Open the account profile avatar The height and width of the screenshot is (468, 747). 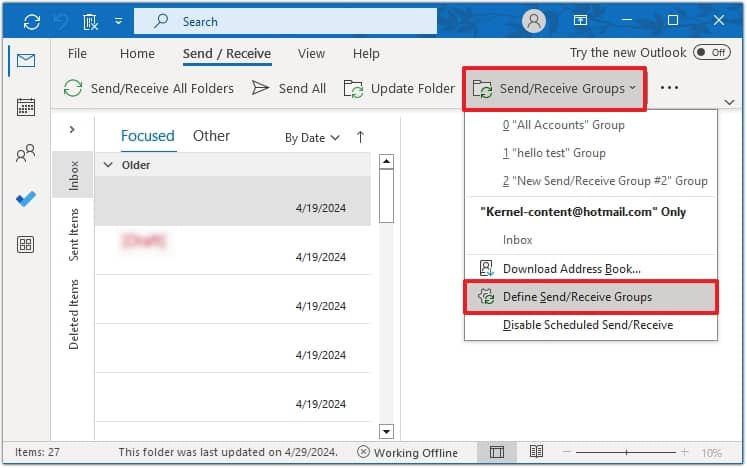pos(534,21)
